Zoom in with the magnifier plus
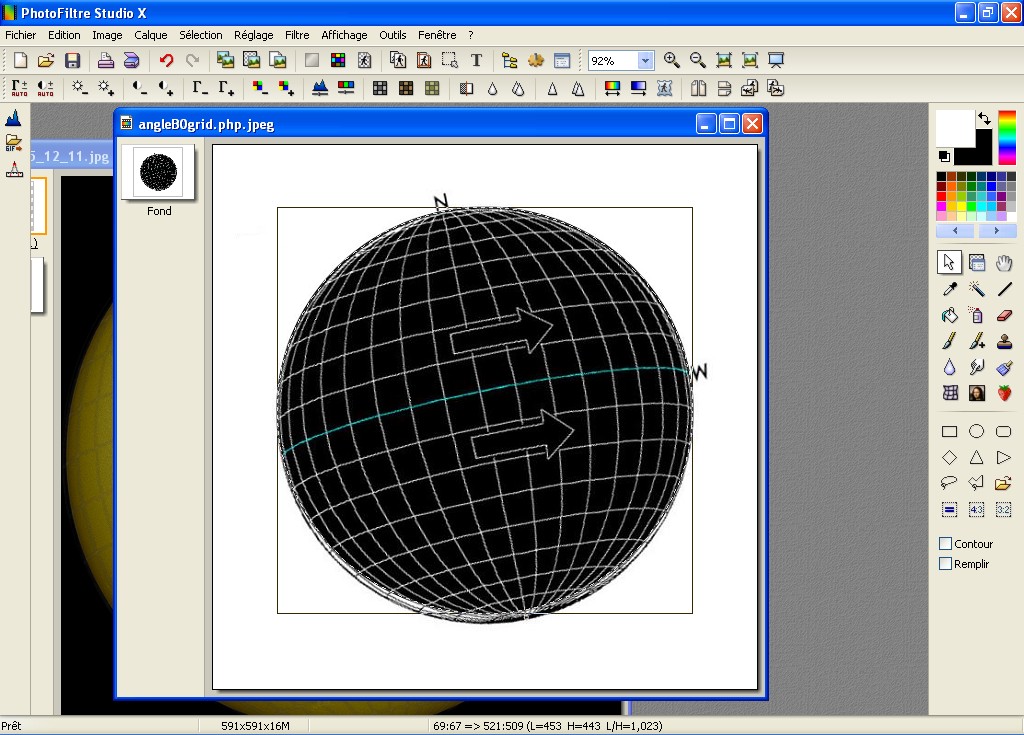 [x=671, y=61]
